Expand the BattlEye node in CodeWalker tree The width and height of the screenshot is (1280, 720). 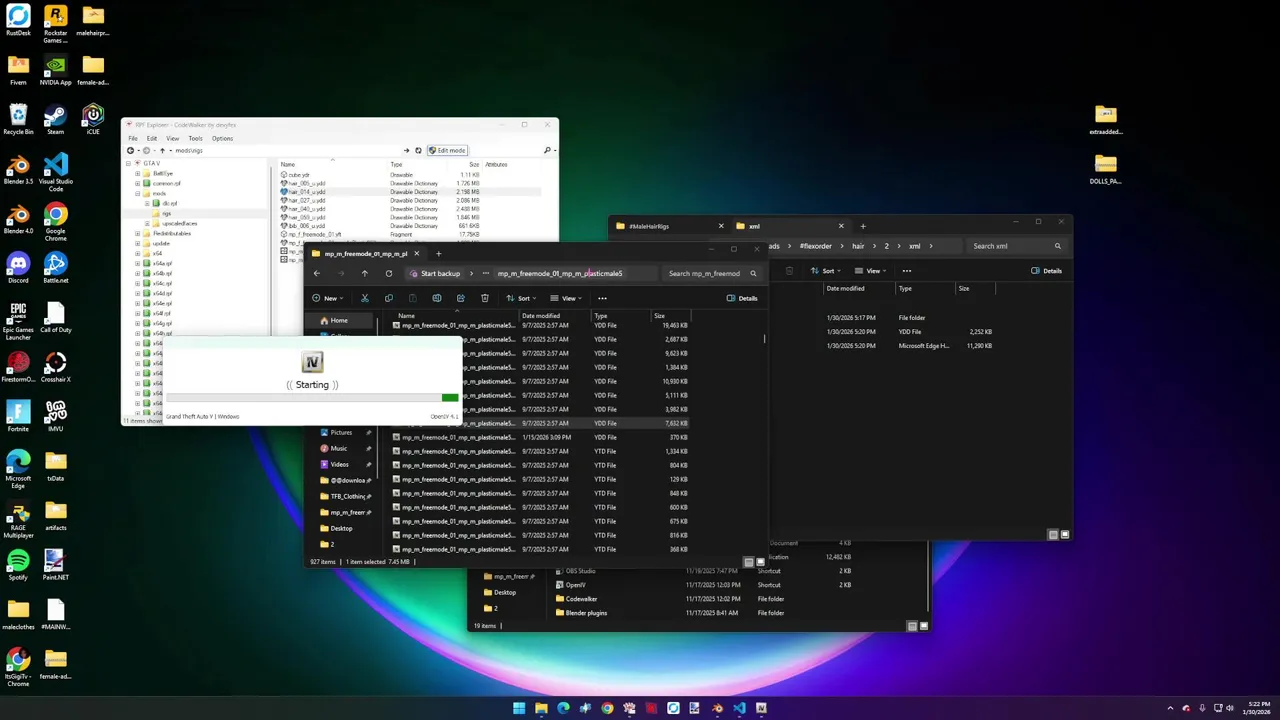(x=137, y=173)
